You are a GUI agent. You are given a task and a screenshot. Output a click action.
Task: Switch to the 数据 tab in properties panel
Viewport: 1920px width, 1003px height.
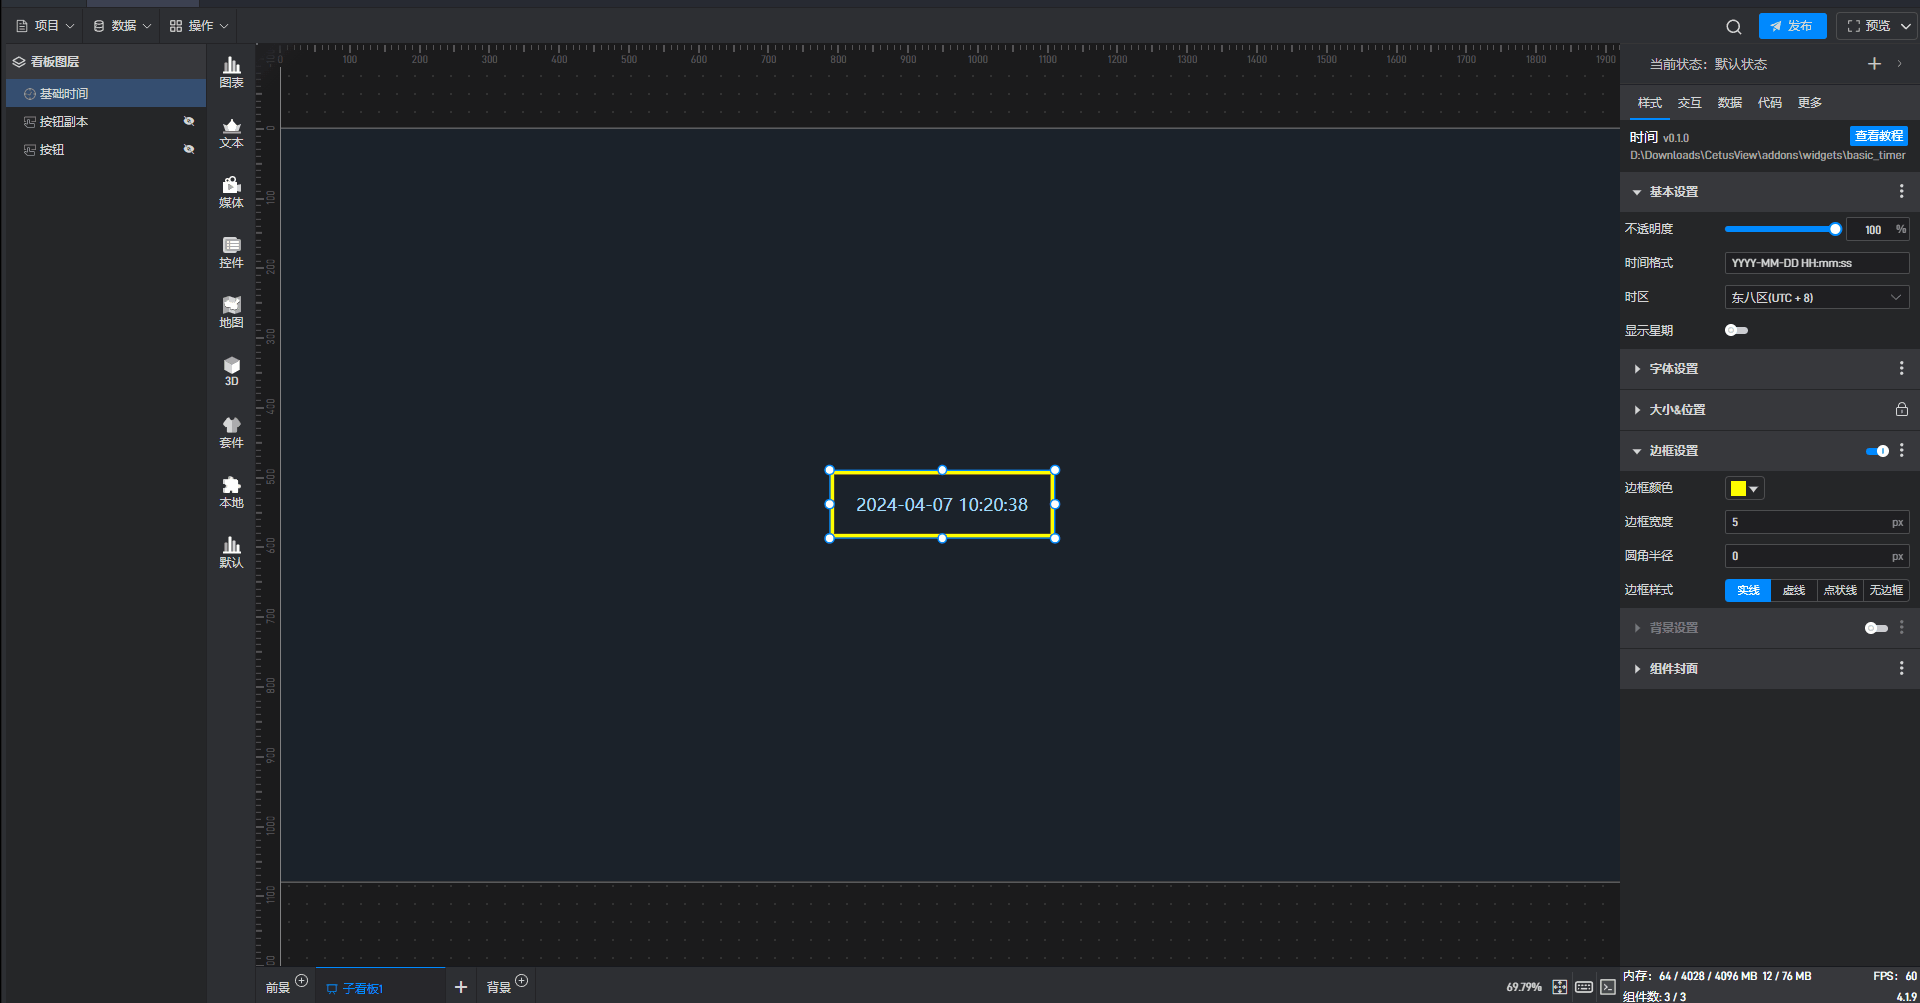point(1729,103)
